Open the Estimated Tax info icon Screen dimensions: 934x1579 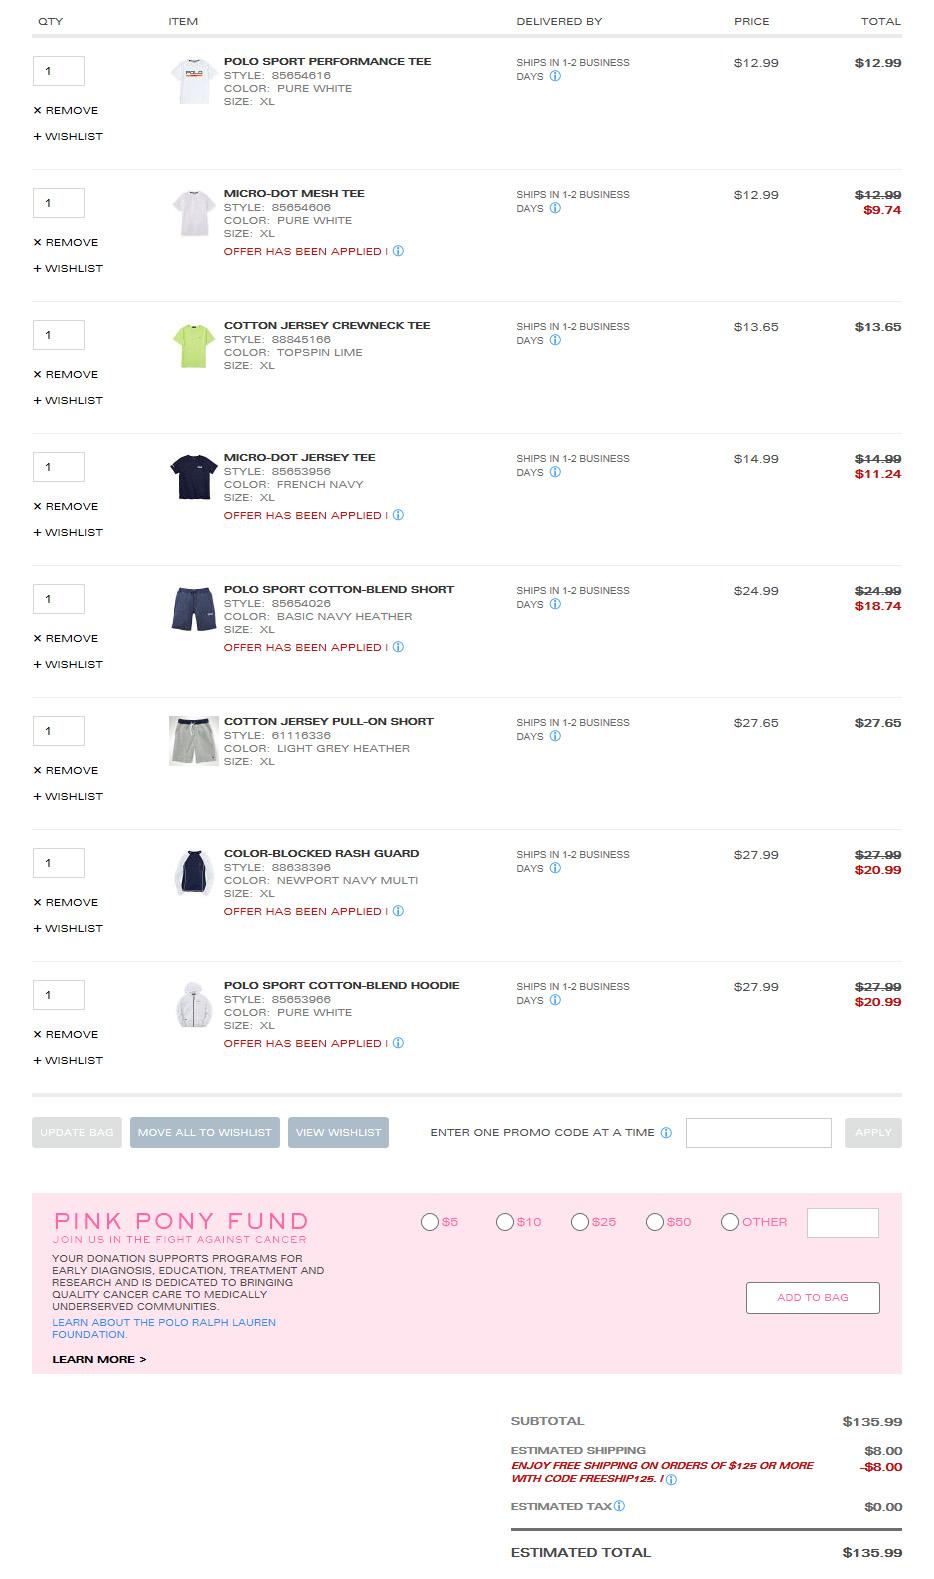click(x=619, y=1506)
